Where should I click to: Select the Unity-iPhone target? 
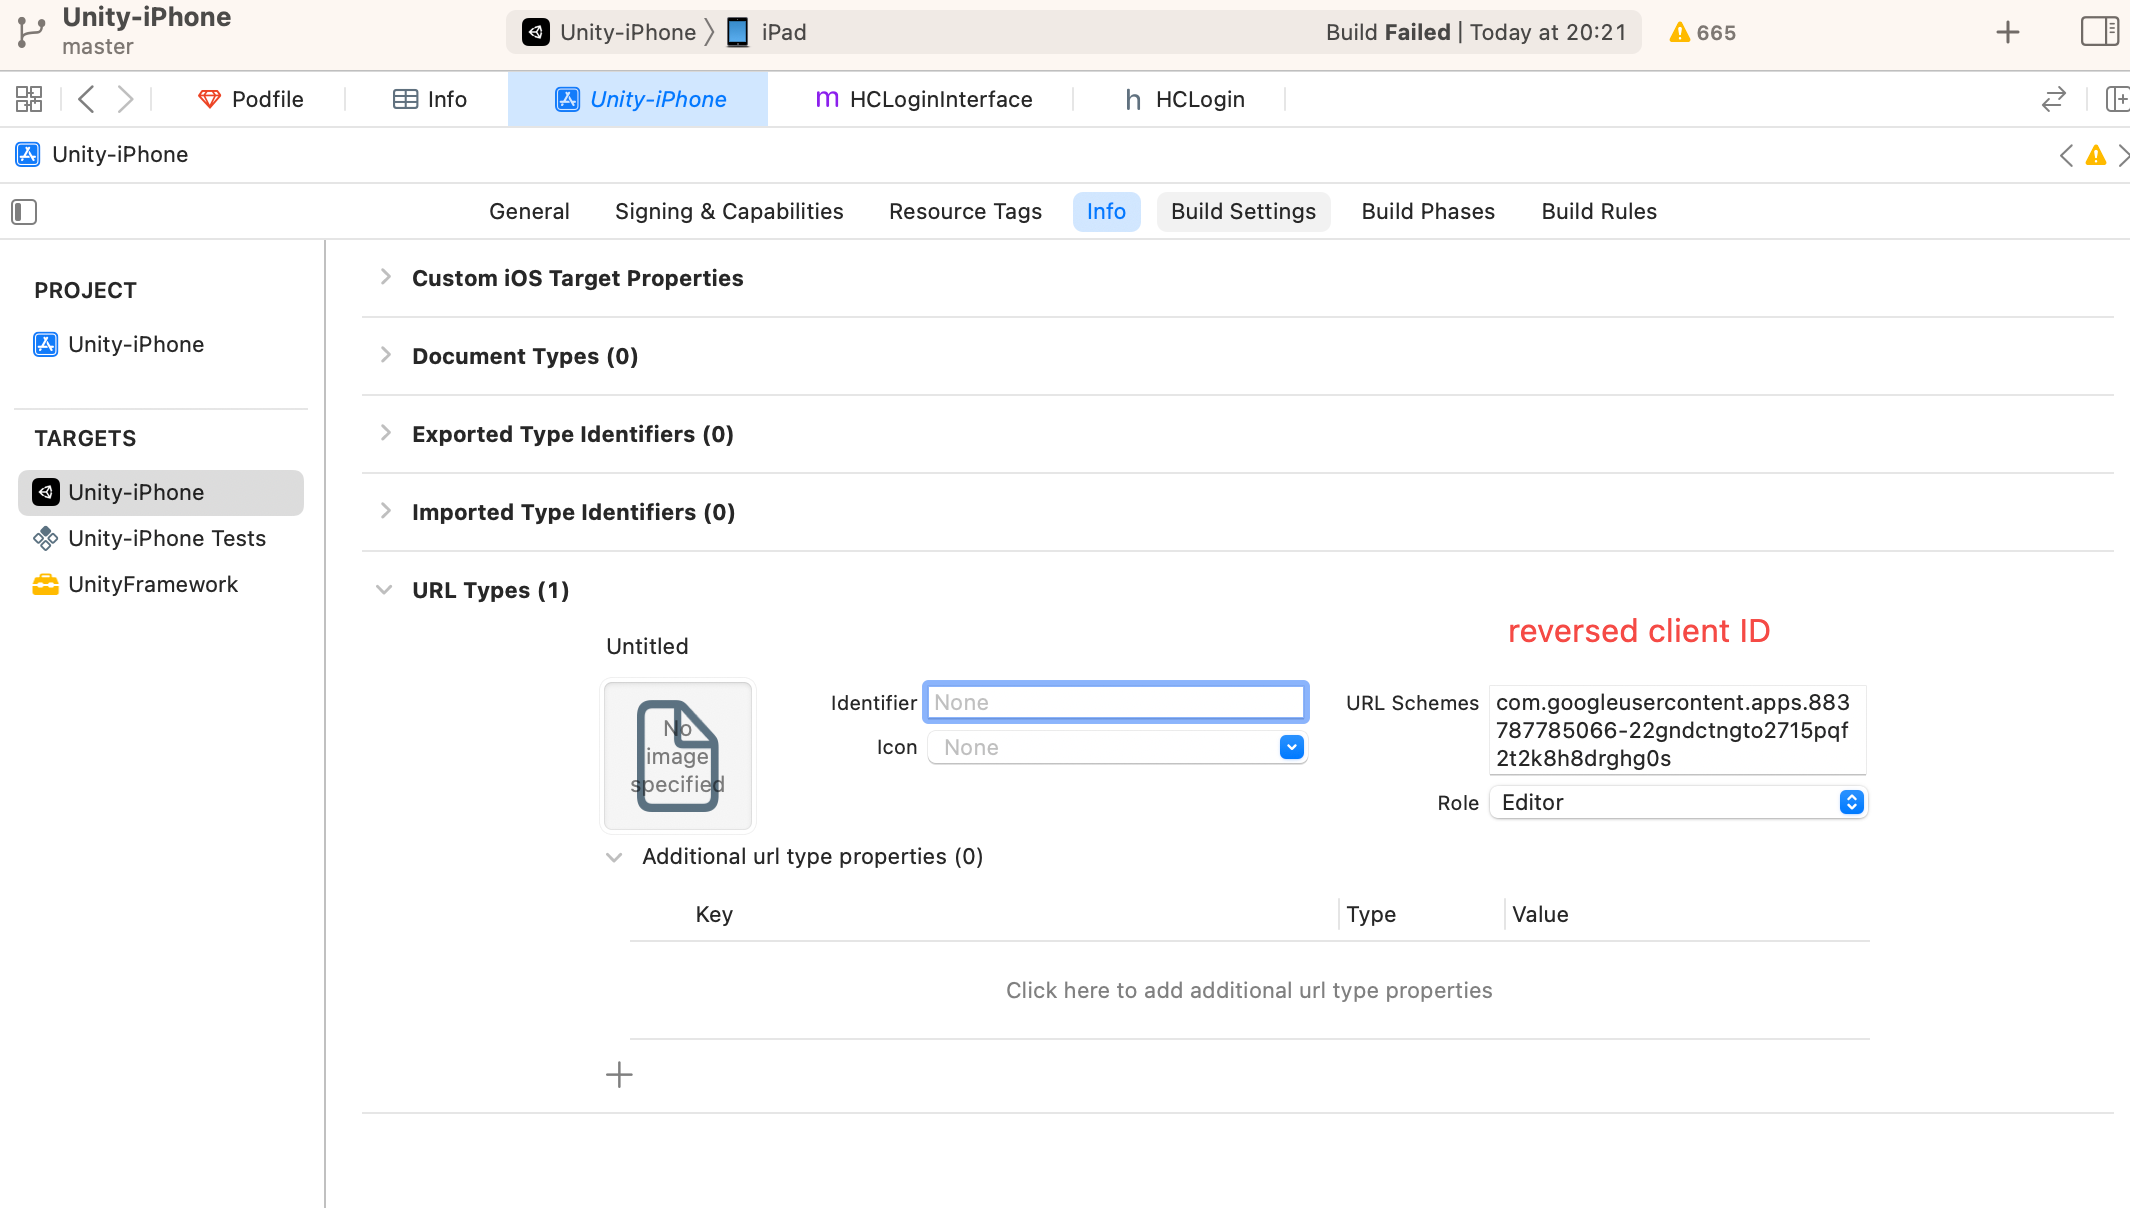pyautogui.click(x=161, y=492)
